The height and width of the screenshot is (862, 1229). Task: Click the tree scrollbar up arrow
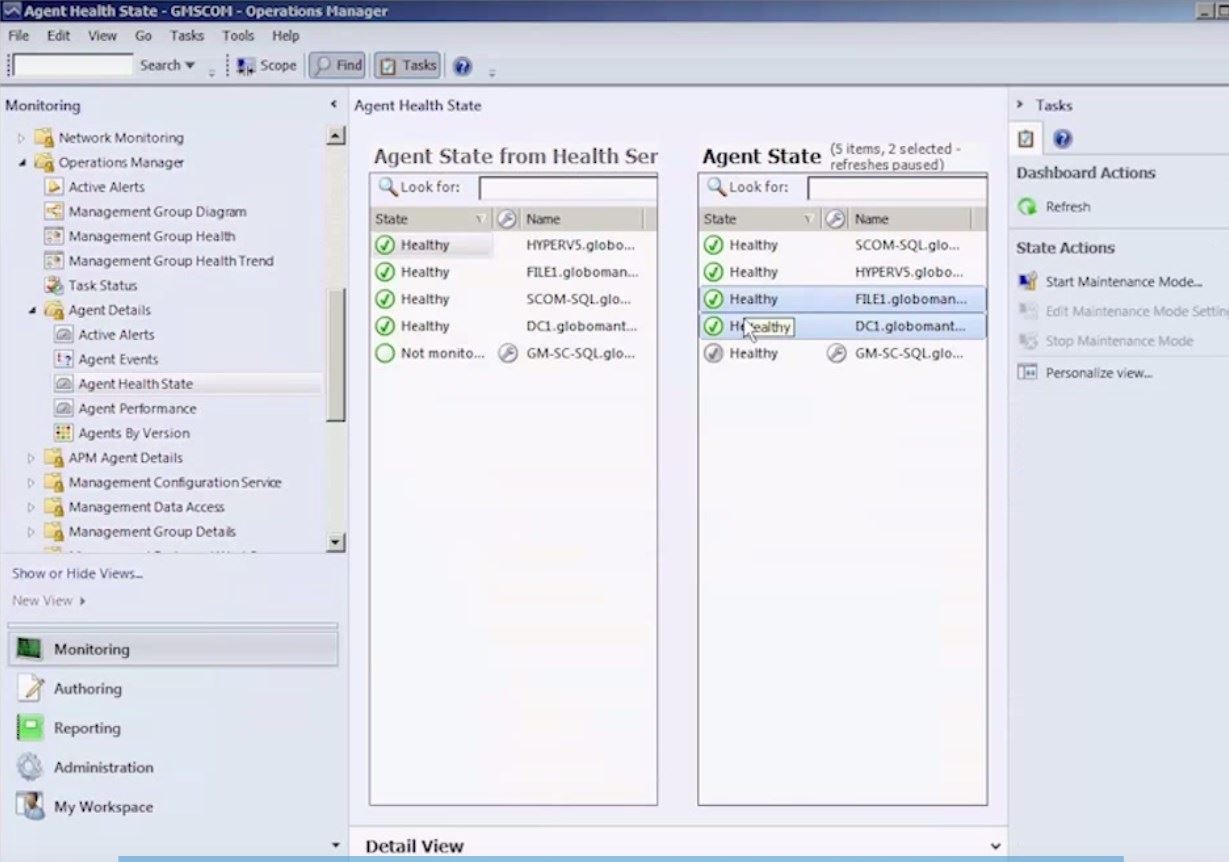[336, 137]
